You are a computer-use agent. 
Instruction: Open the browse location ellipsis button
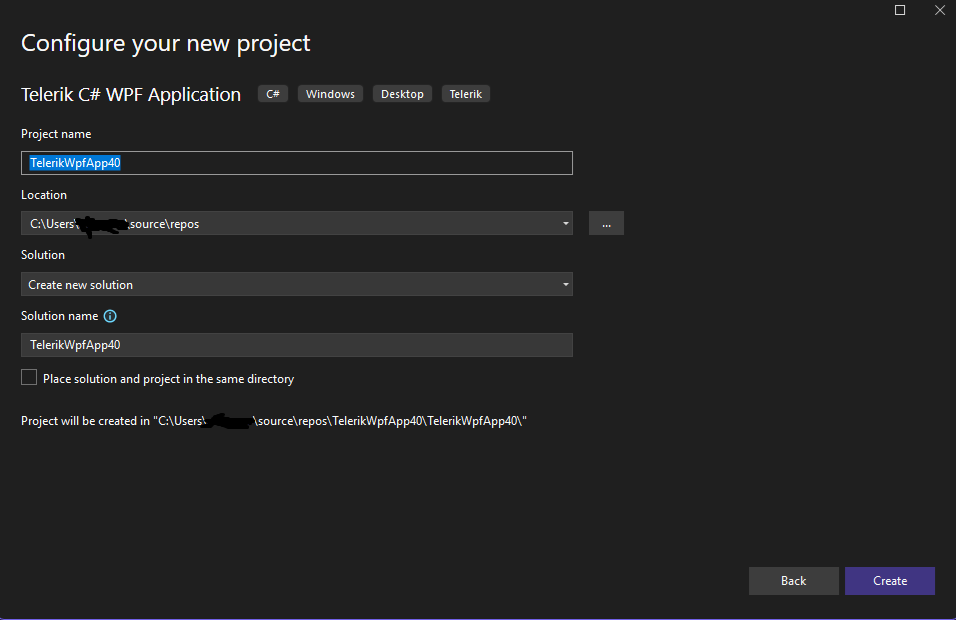pyautogui.click(x=606, y=224)
